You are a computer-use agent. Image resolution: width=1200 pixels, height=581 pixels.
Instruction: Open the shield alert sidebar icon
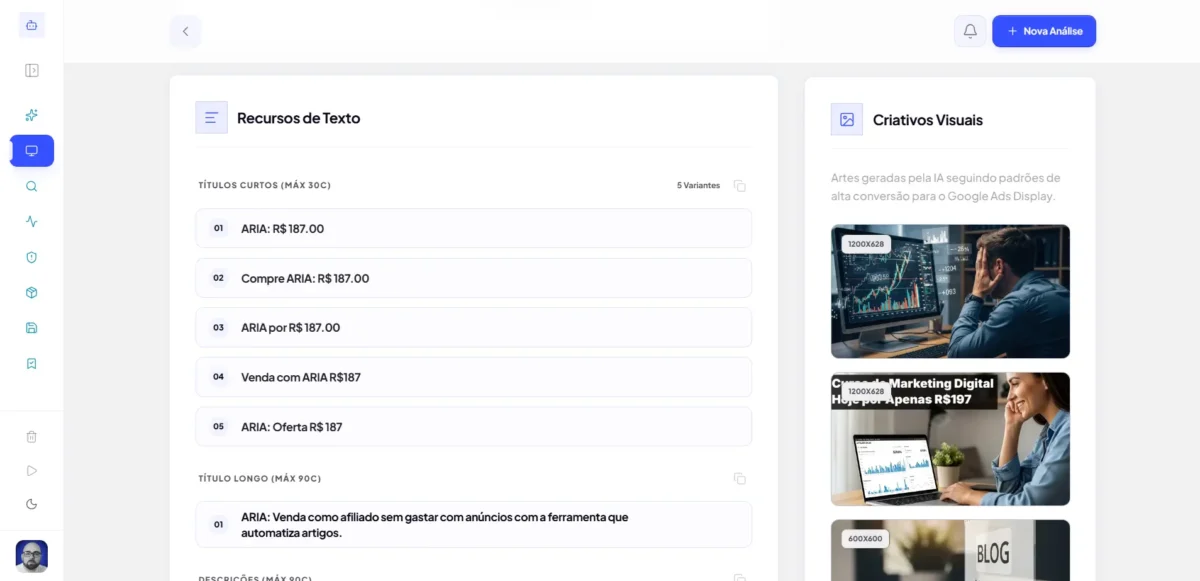(32, 257)
